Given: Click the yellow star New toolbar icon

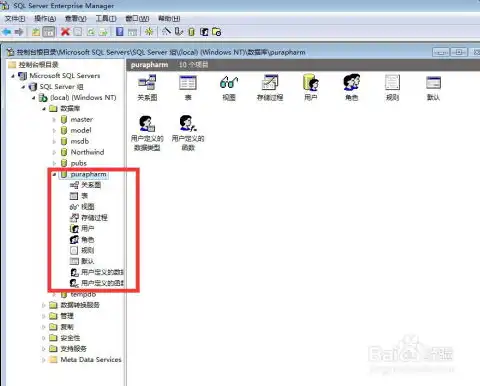Looking at the screenshot, I should coord(149,32).
